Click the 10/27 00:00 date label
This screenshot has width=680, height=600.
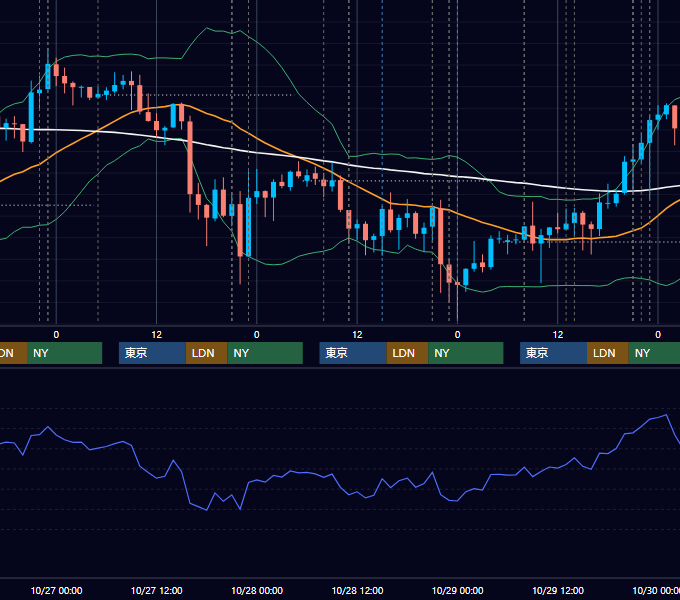point(56,590)
